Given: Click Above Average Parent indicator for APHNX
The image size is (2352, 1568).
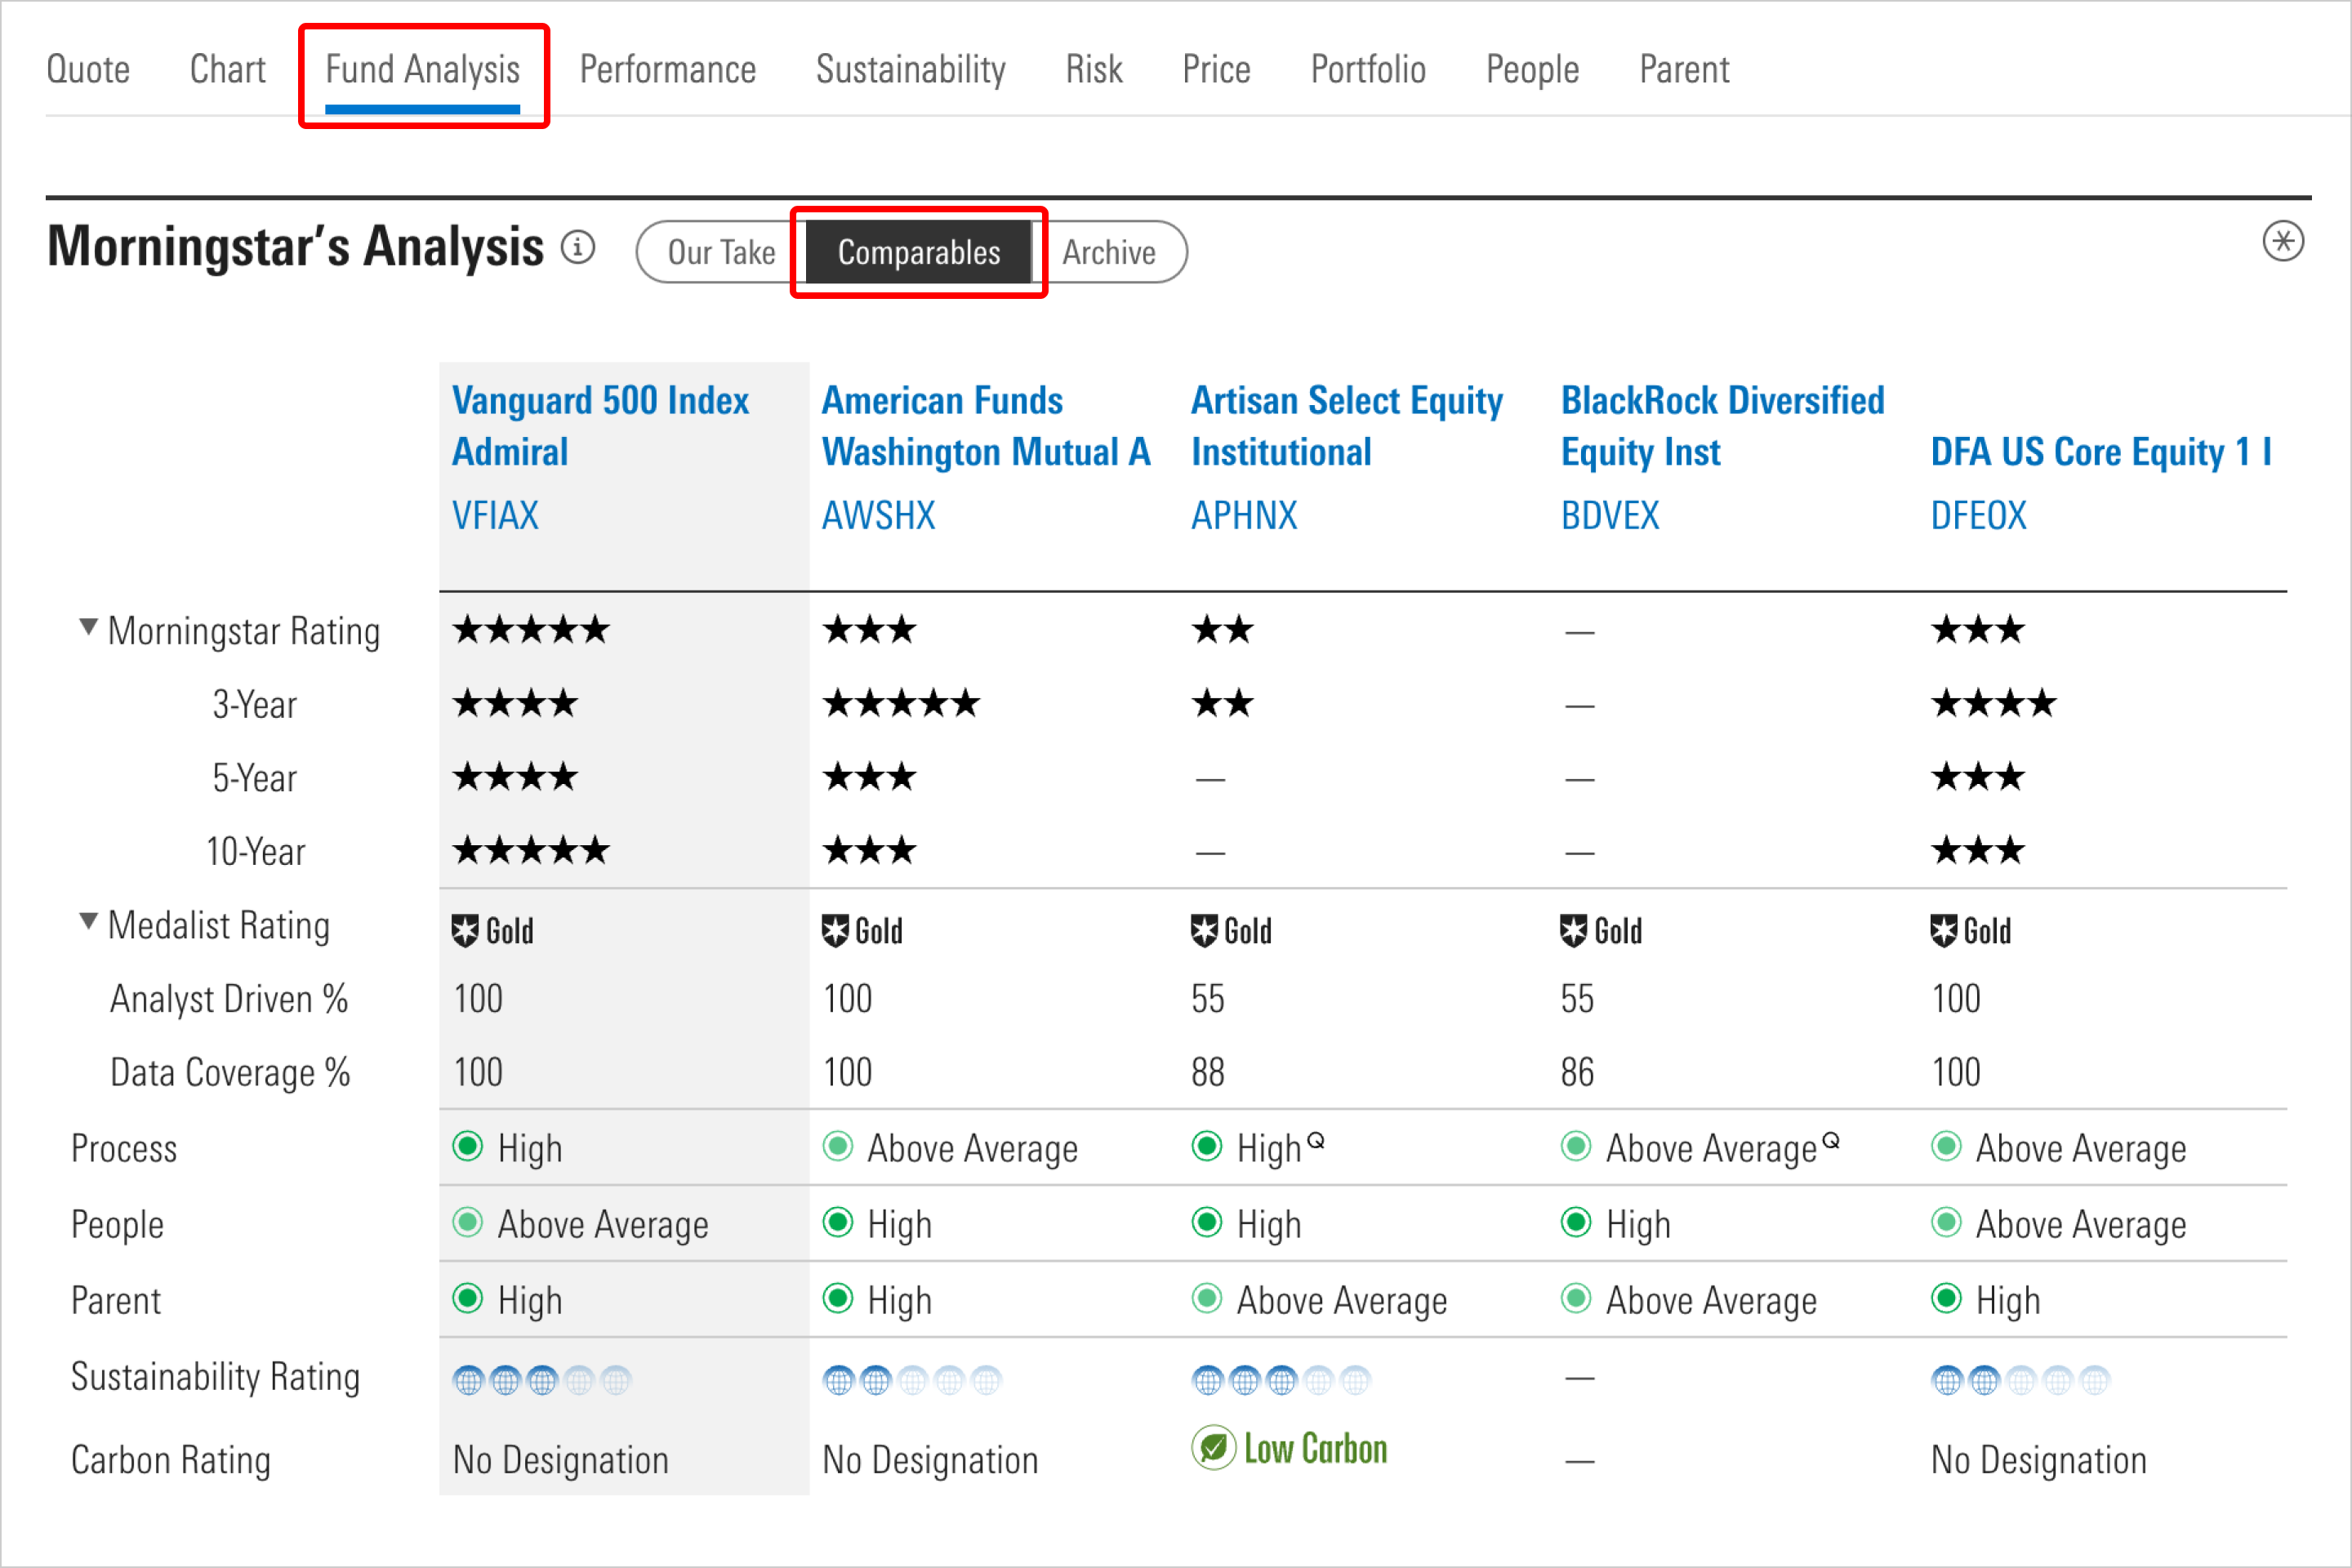Looking at the screenshot, I should click(x=1207, y=1298).
